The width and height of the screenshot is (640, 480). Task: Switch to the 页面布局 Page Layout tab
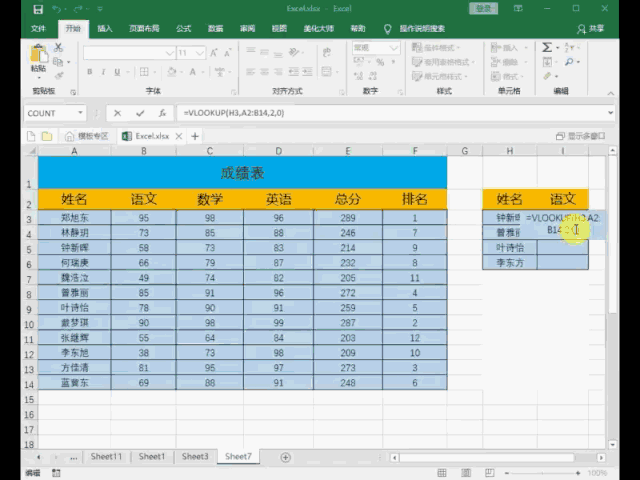click(144, 29)
